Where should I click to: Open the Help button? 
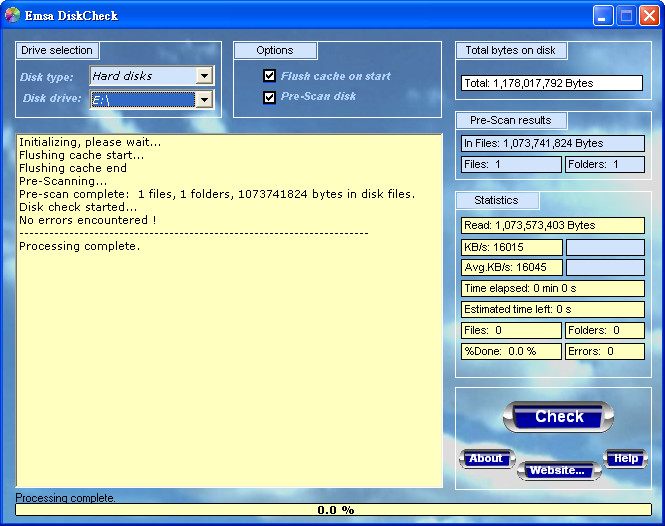[626, 459]
